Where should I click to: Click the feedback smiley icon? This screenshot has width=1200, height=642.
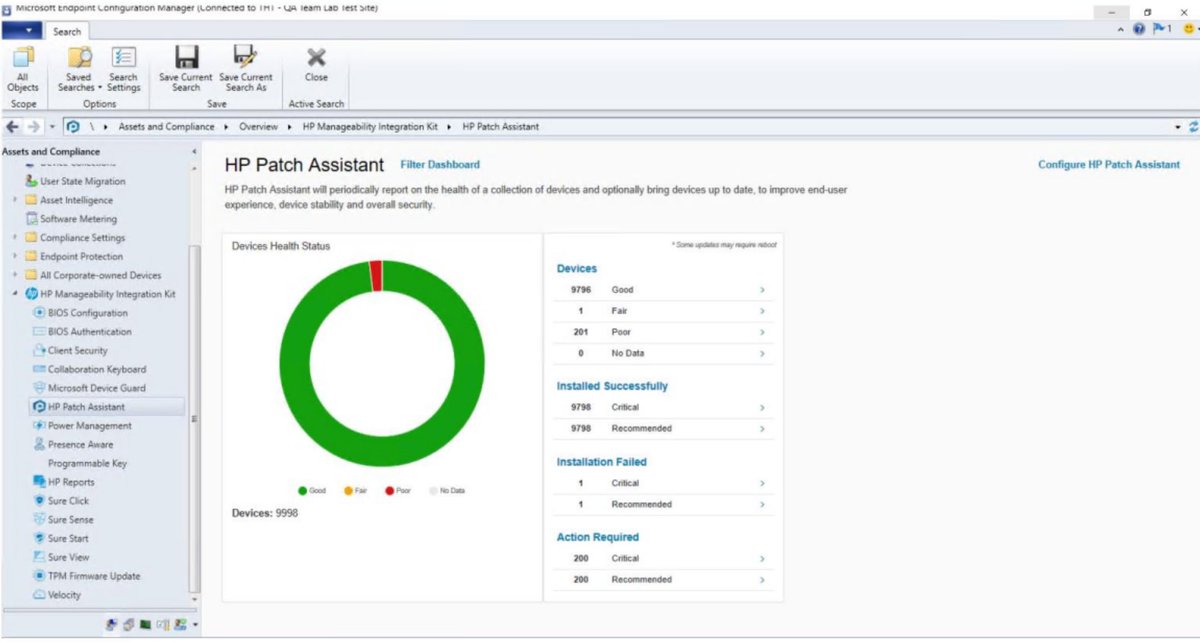1188,30
